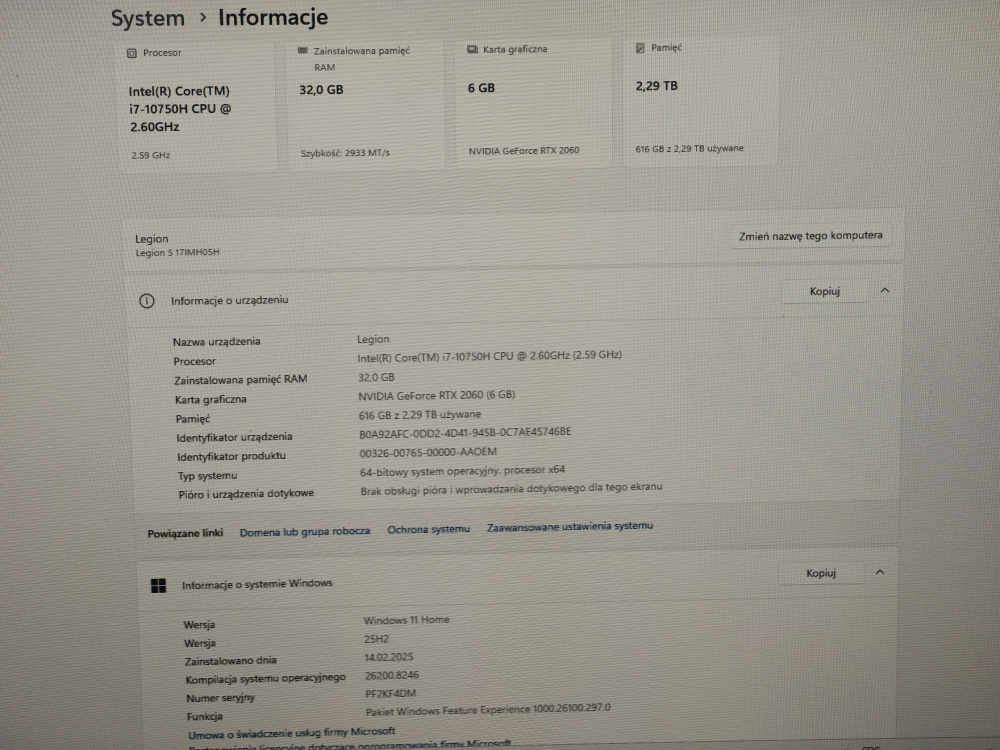Click the installed RAM memory icon
Viewport: 1000px width, 750px height.
tap(303, 50)
